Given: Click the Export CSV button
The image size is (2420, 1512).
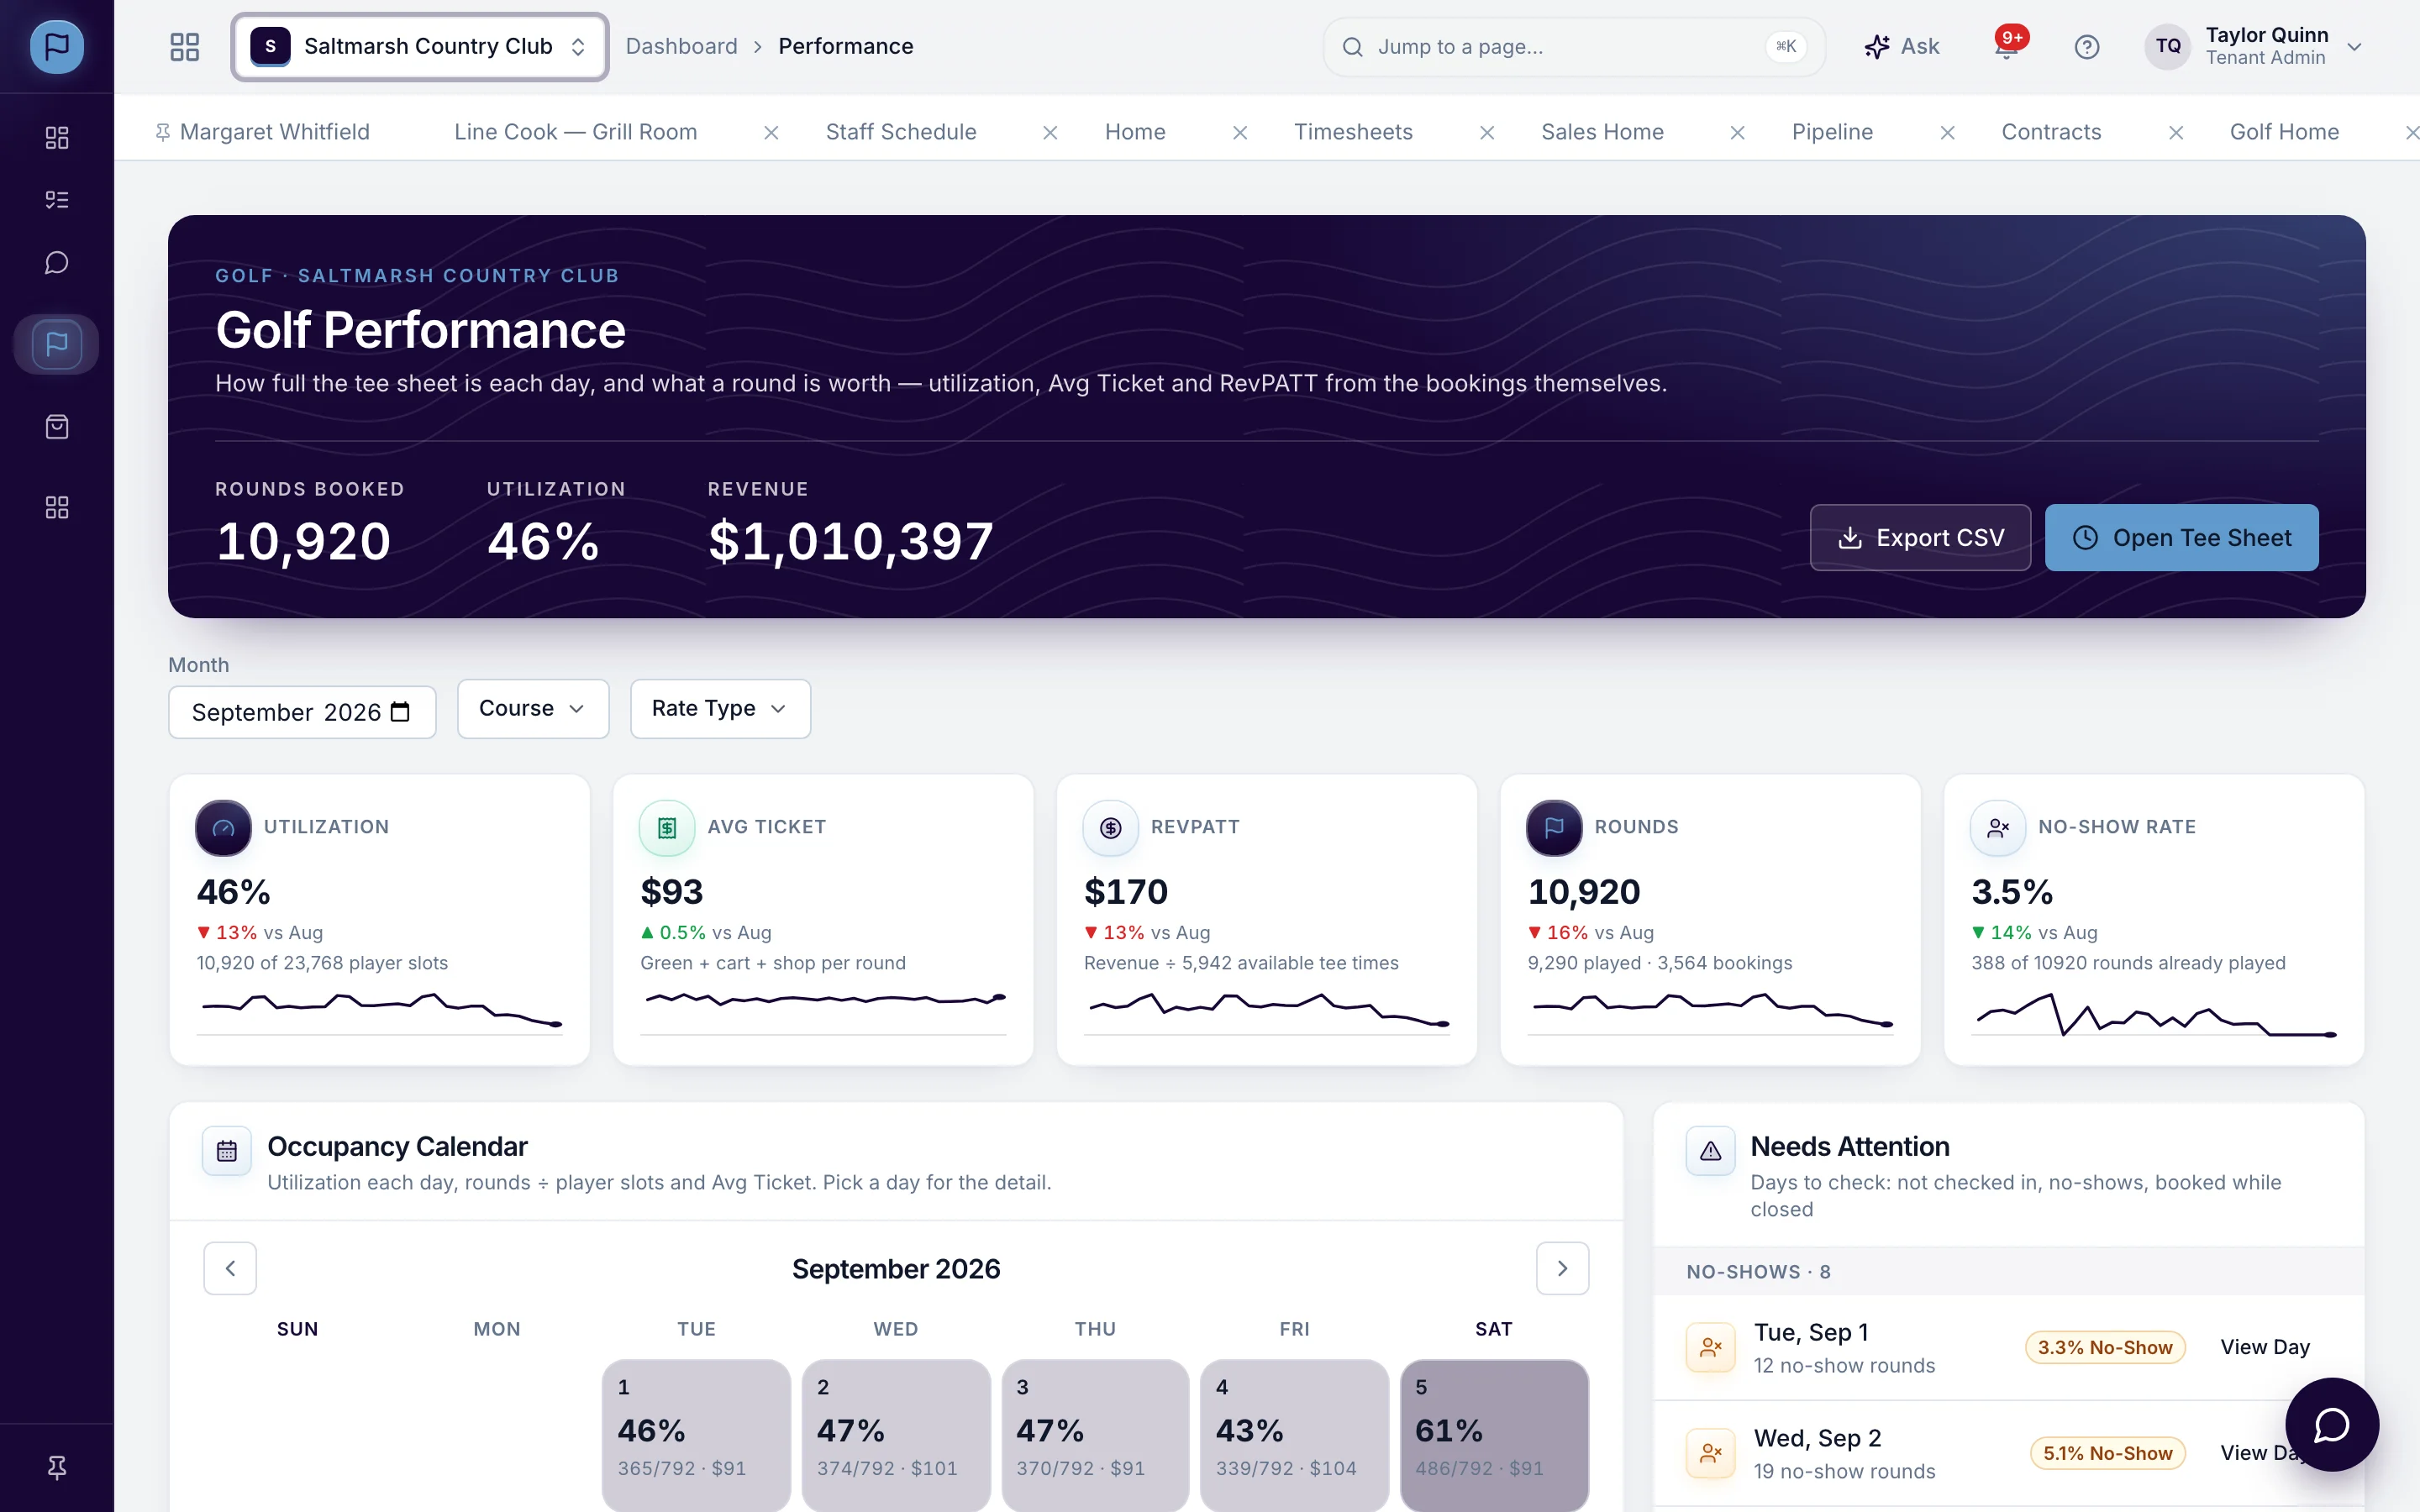Looking at the screenshot, I should coord(1920,538).
